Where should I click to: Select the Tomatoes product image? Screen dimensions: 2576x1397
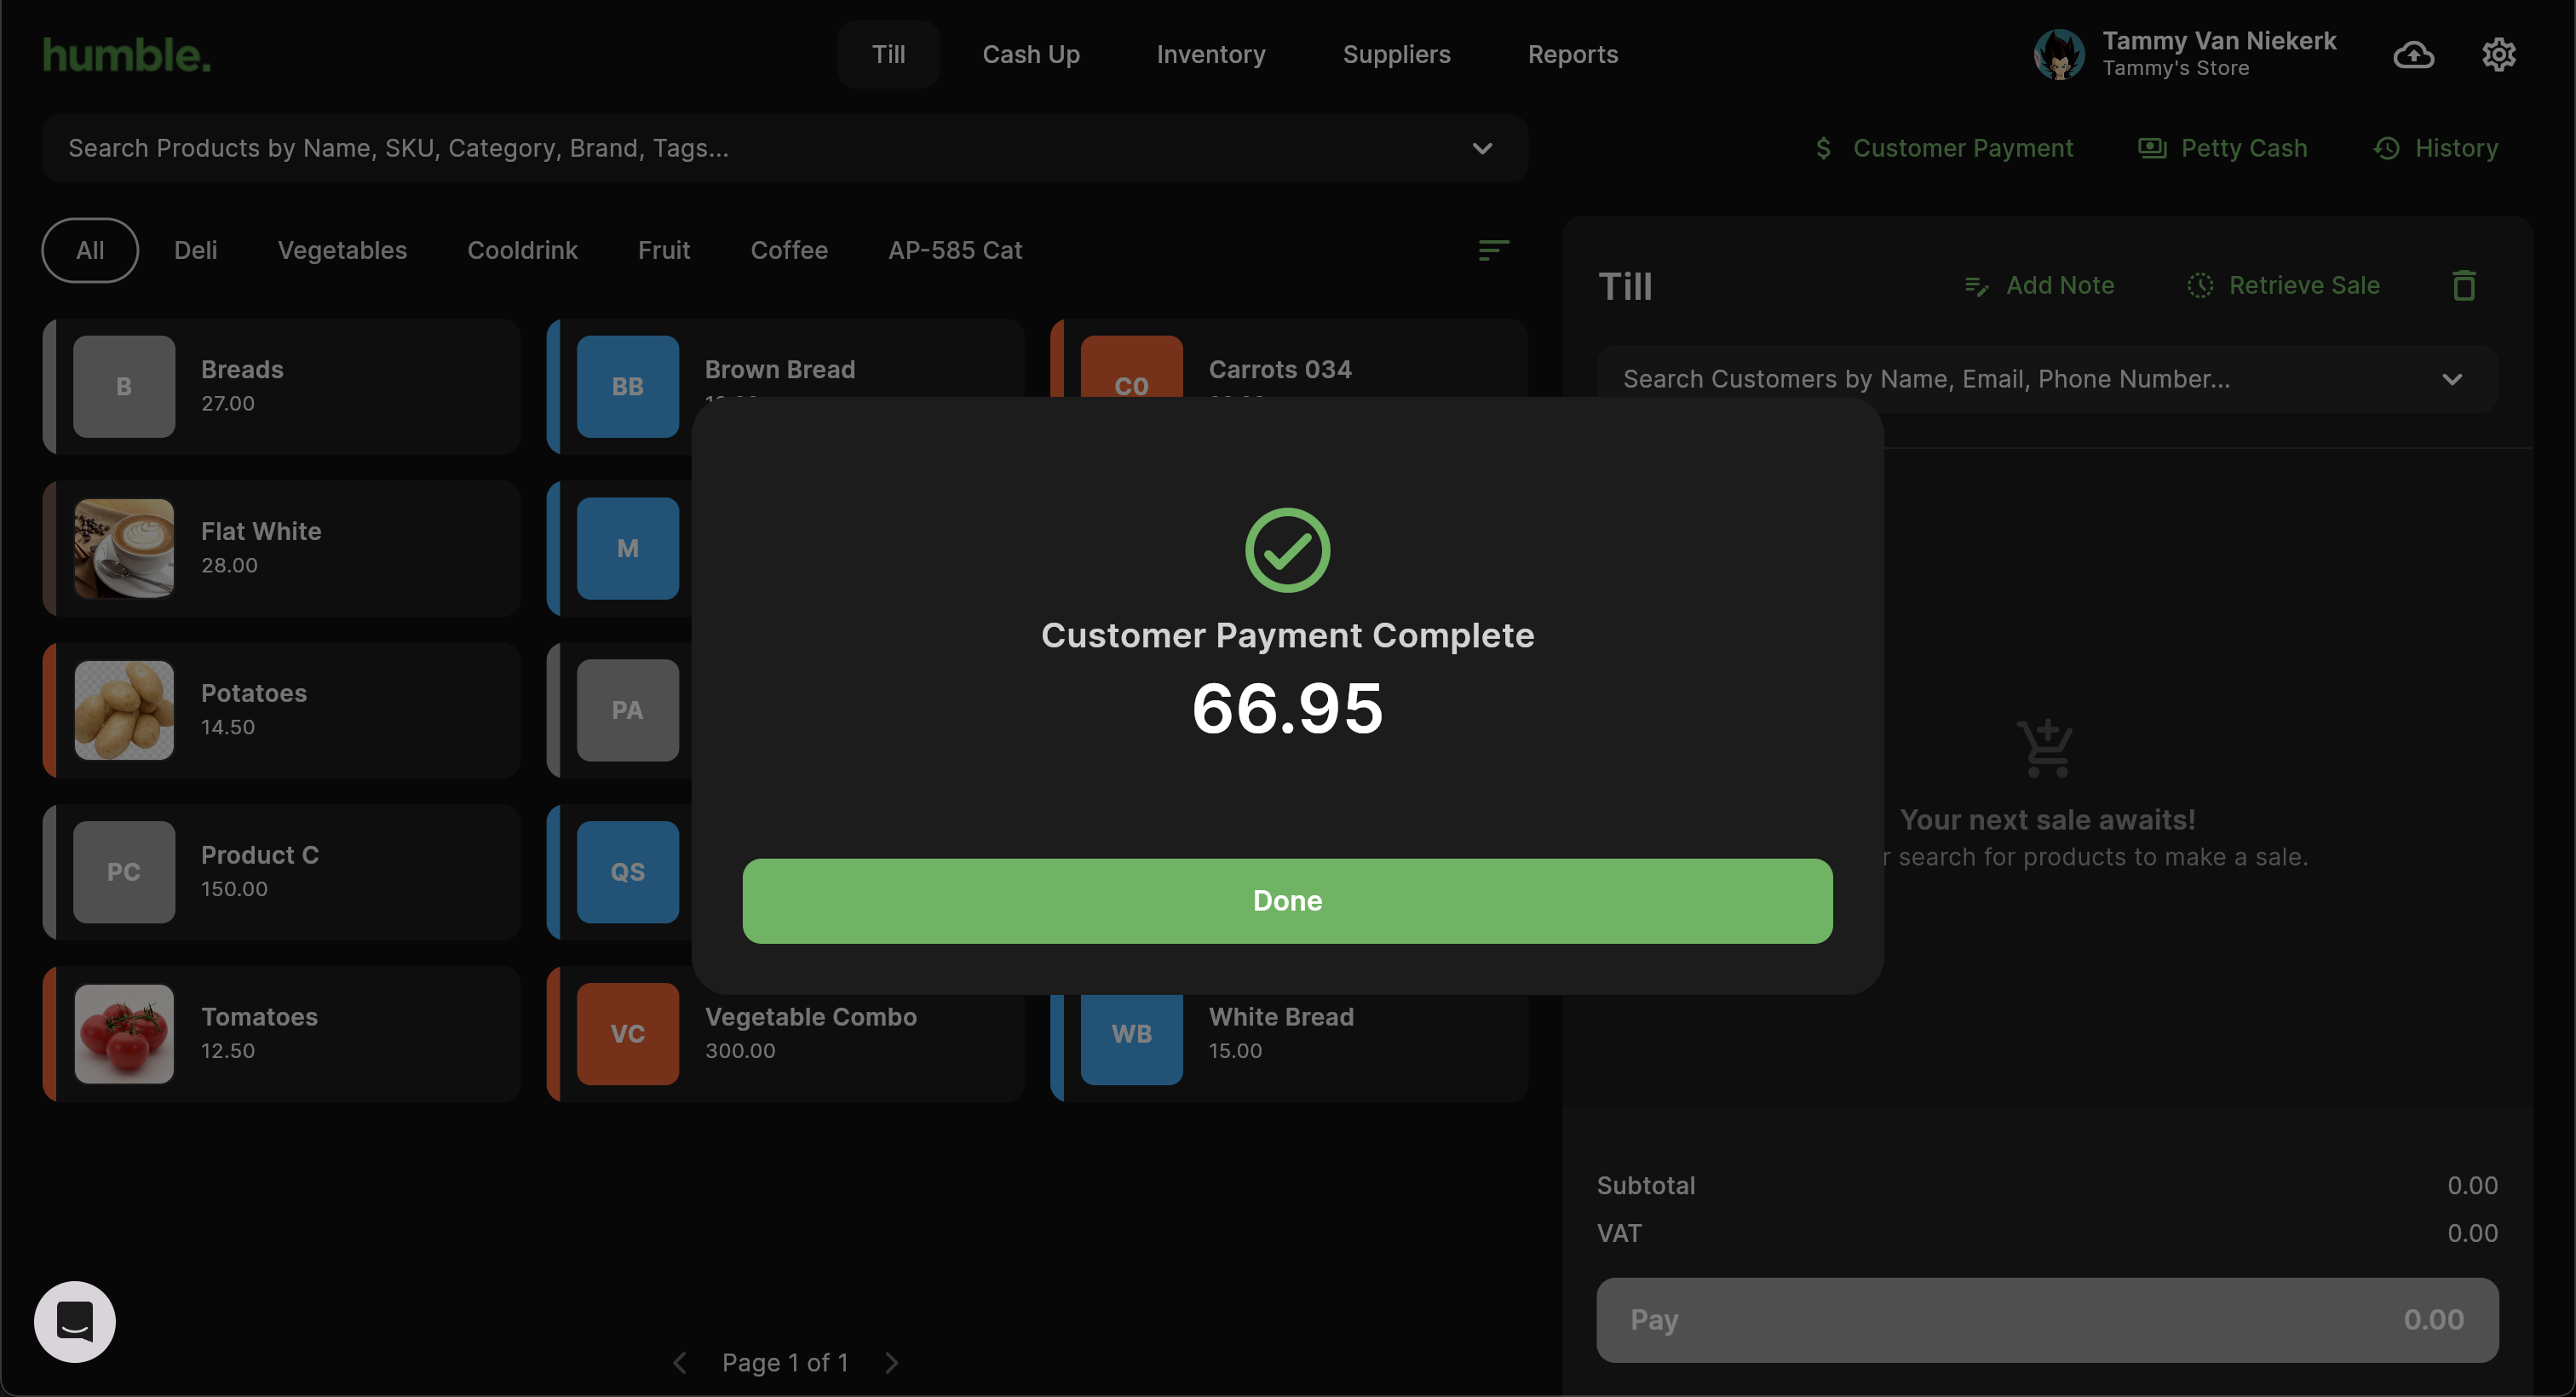(x=124, y=1034)
